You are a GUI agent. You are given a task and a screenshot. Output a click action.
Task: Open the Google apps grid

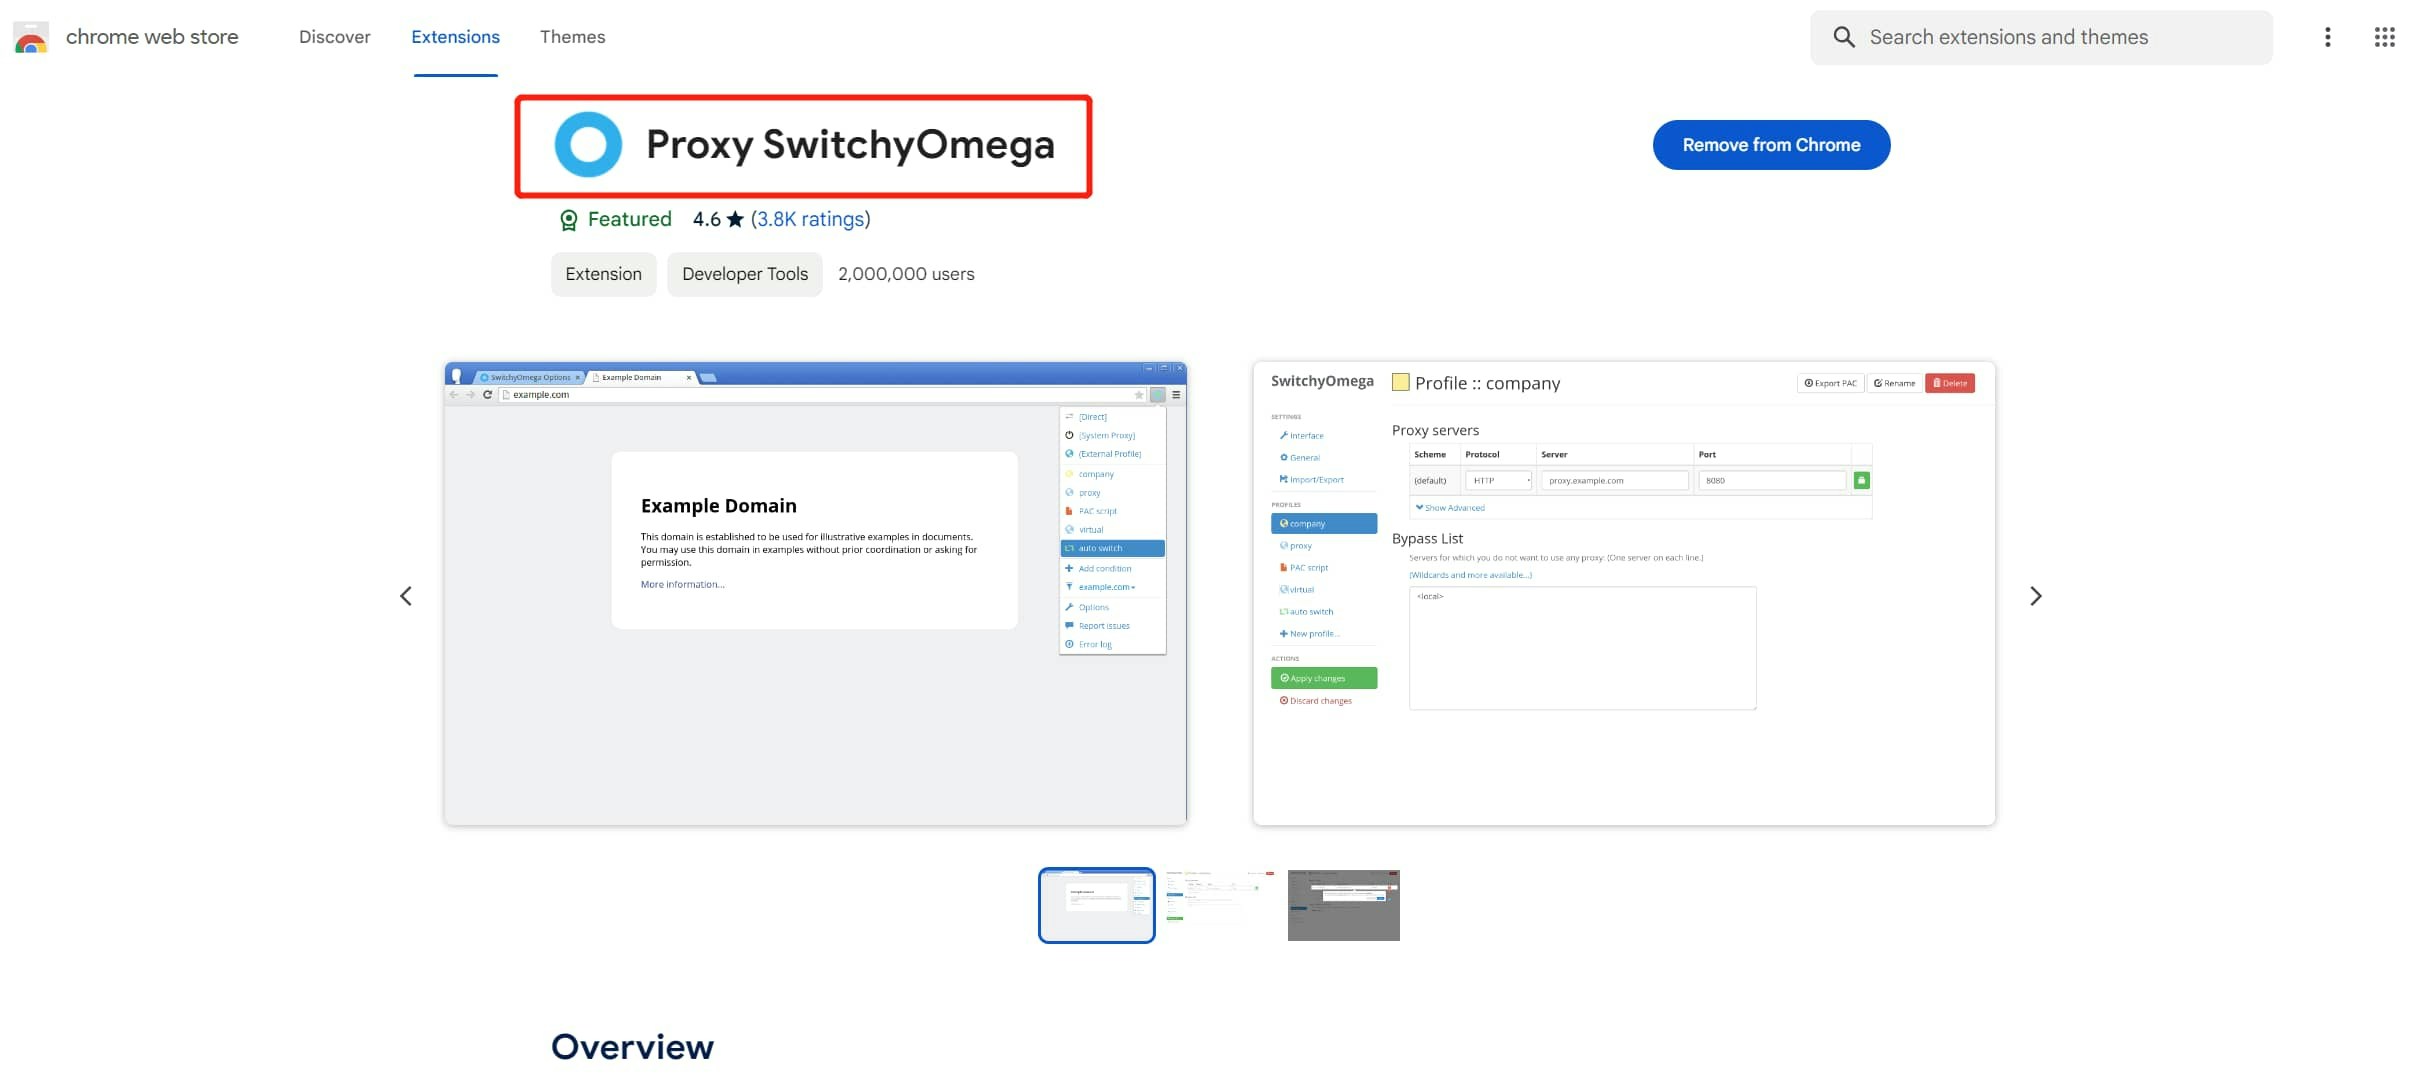(2384, 38)
